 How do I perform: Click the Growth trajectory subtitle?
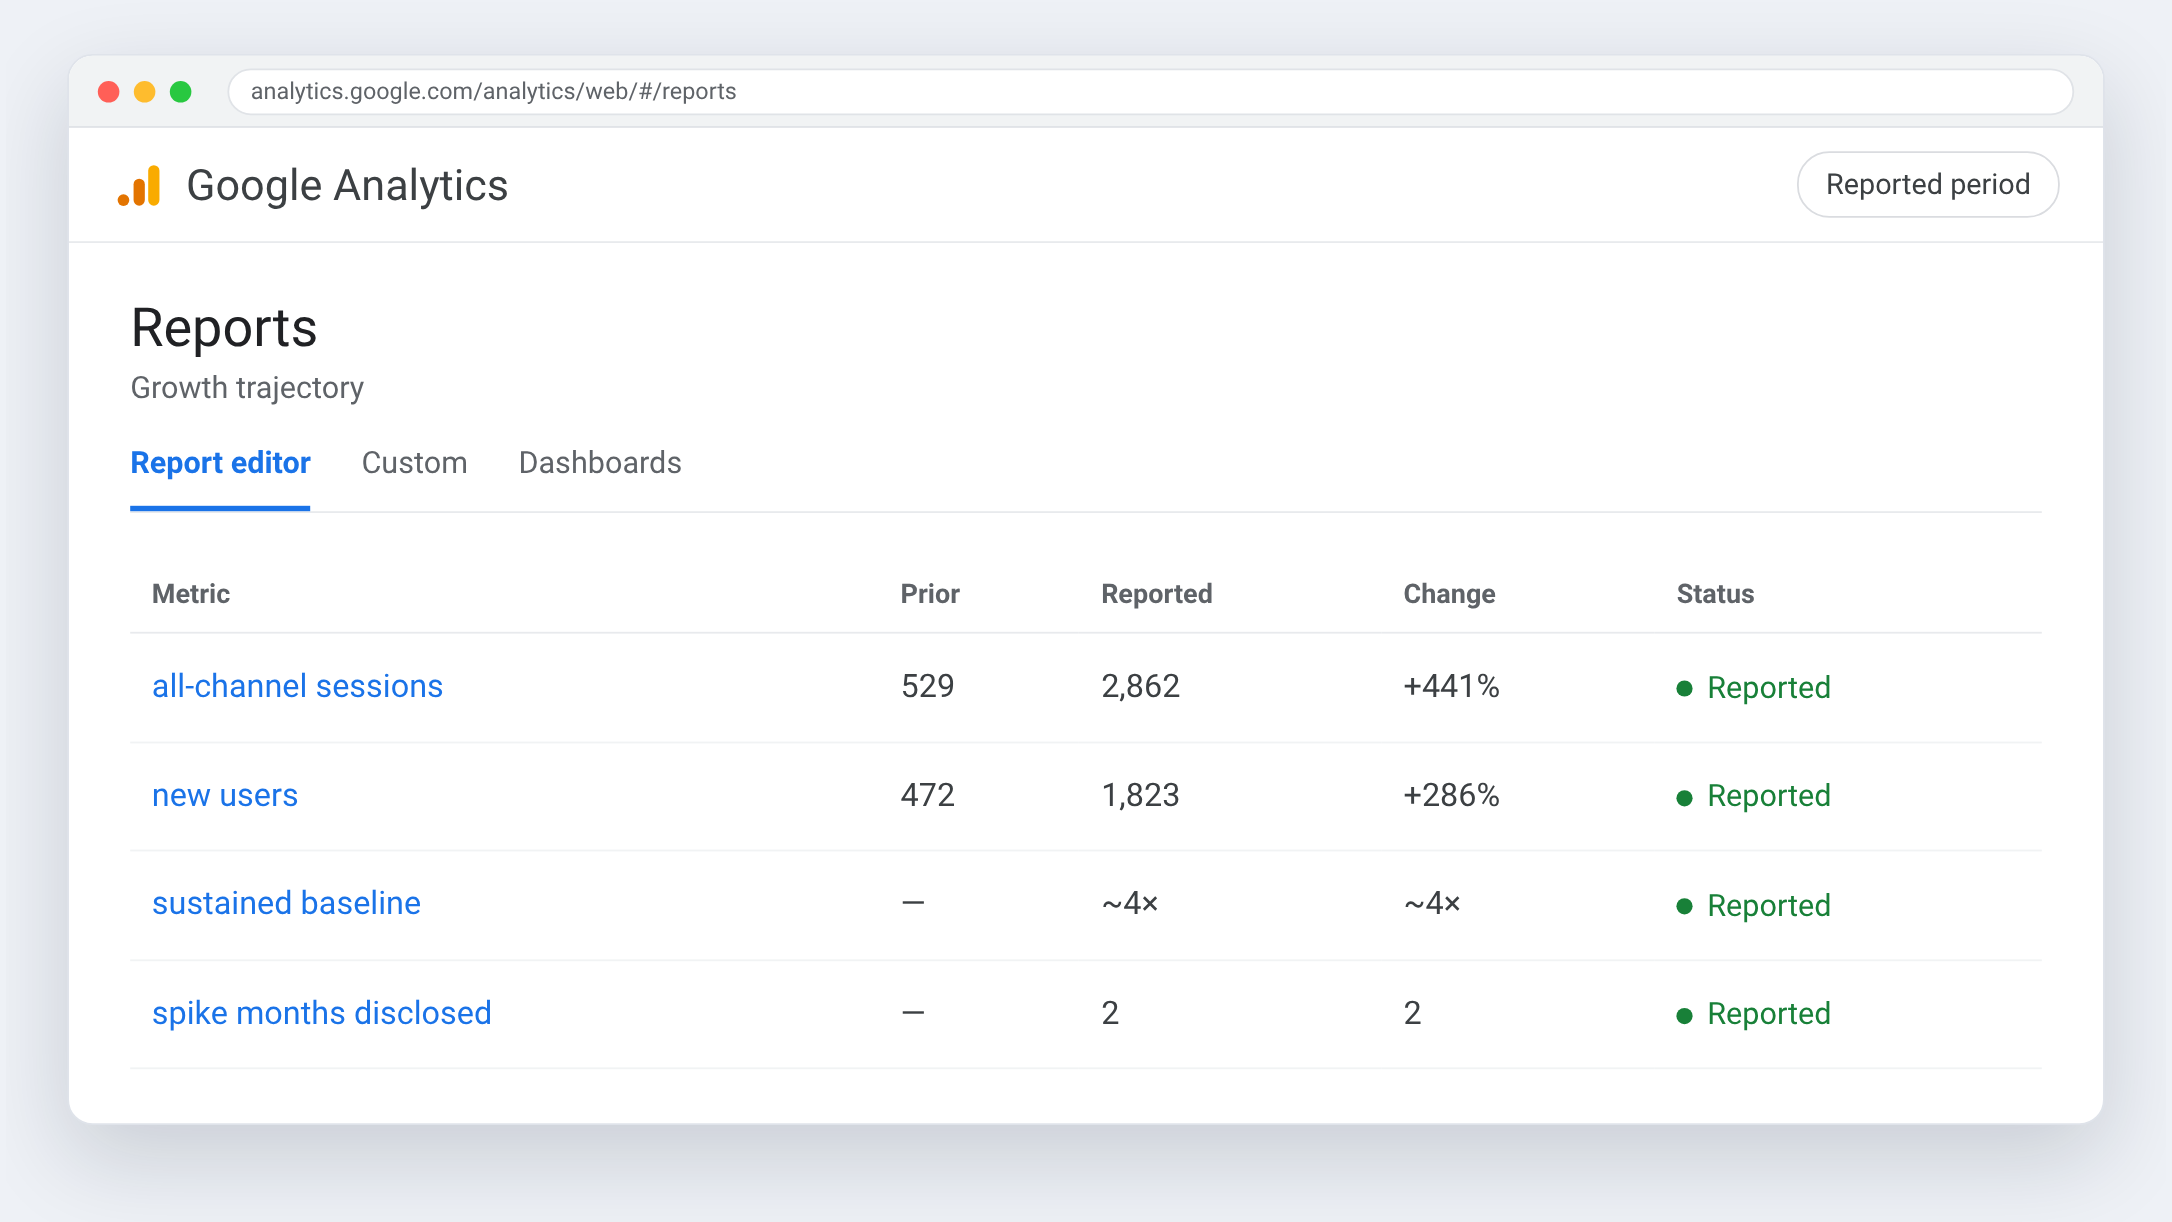click(247, 388)
